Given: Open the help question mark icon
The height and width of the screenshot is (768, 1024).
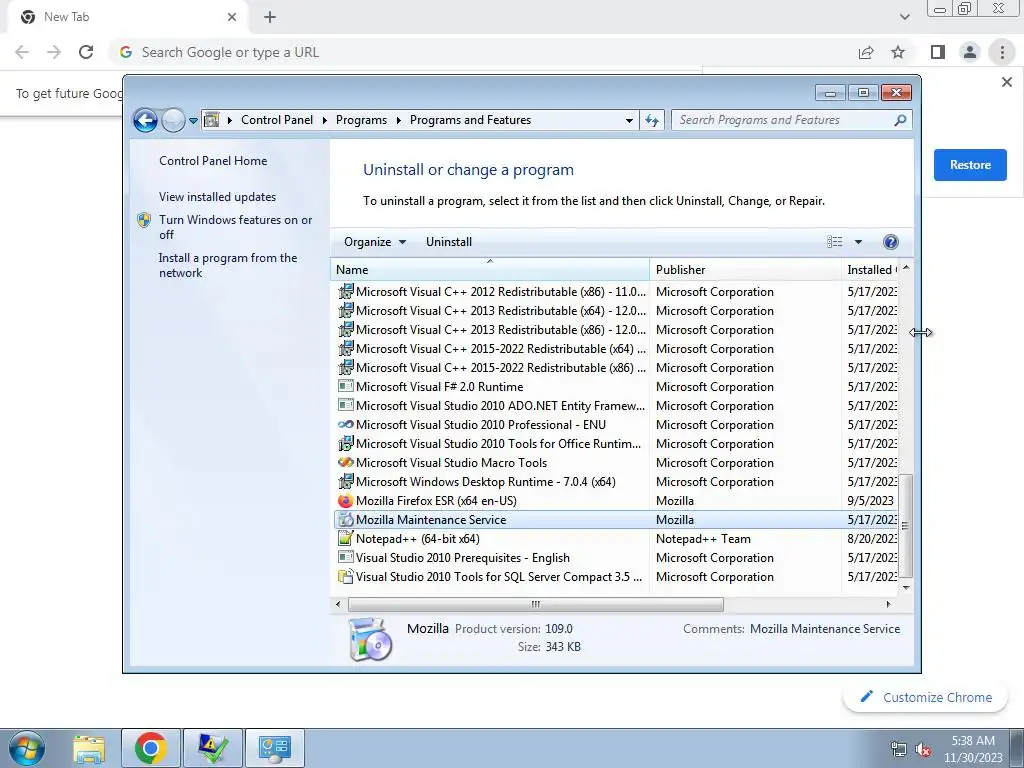Looking at the screenshot, I should 890,242.
